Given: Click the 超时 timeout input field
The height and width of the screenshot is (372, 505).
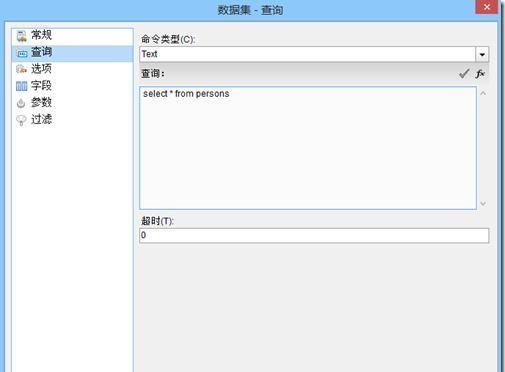Looking at the screenshot, I should tap(314, 235).
